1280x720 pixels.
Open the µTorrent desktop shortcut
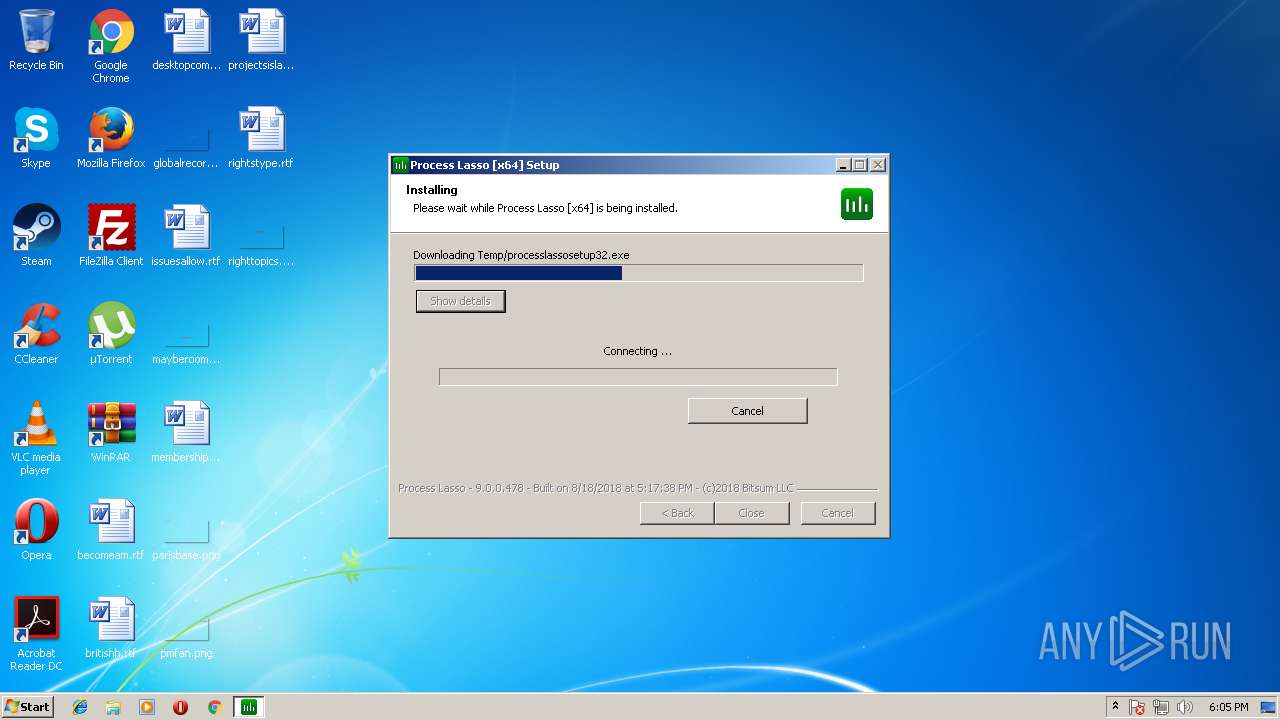pyautogui.click(x=111, y=335)
